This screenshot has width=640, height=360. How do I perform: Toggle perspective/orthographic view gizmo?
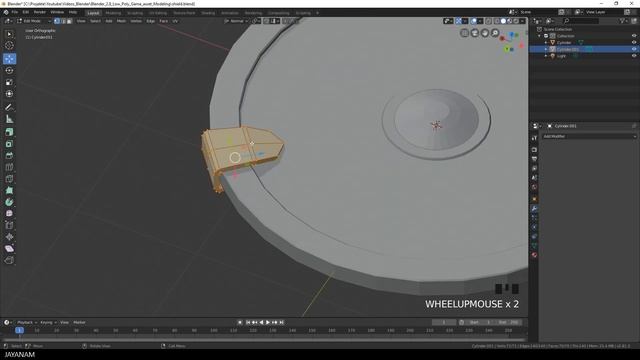(464, 33)
